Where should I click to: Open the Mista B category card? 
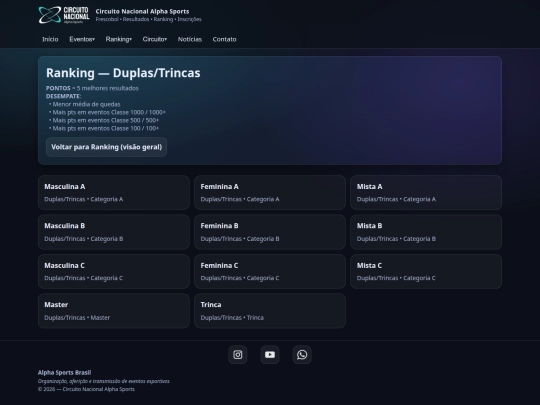point(426,232)
